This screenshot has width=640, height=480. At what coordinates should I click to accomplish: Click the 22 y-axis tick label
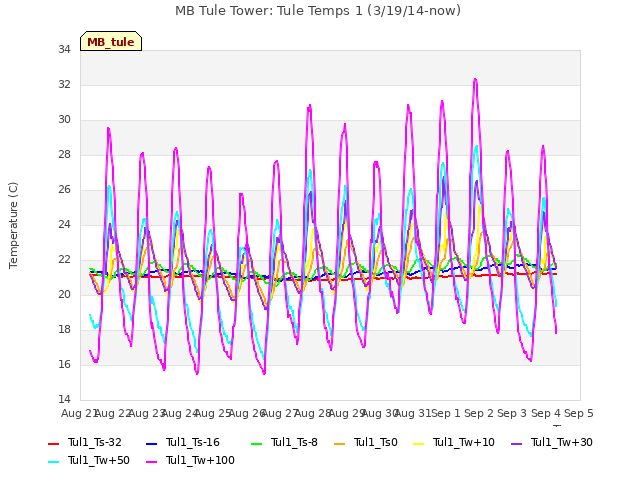coord(64,260)
